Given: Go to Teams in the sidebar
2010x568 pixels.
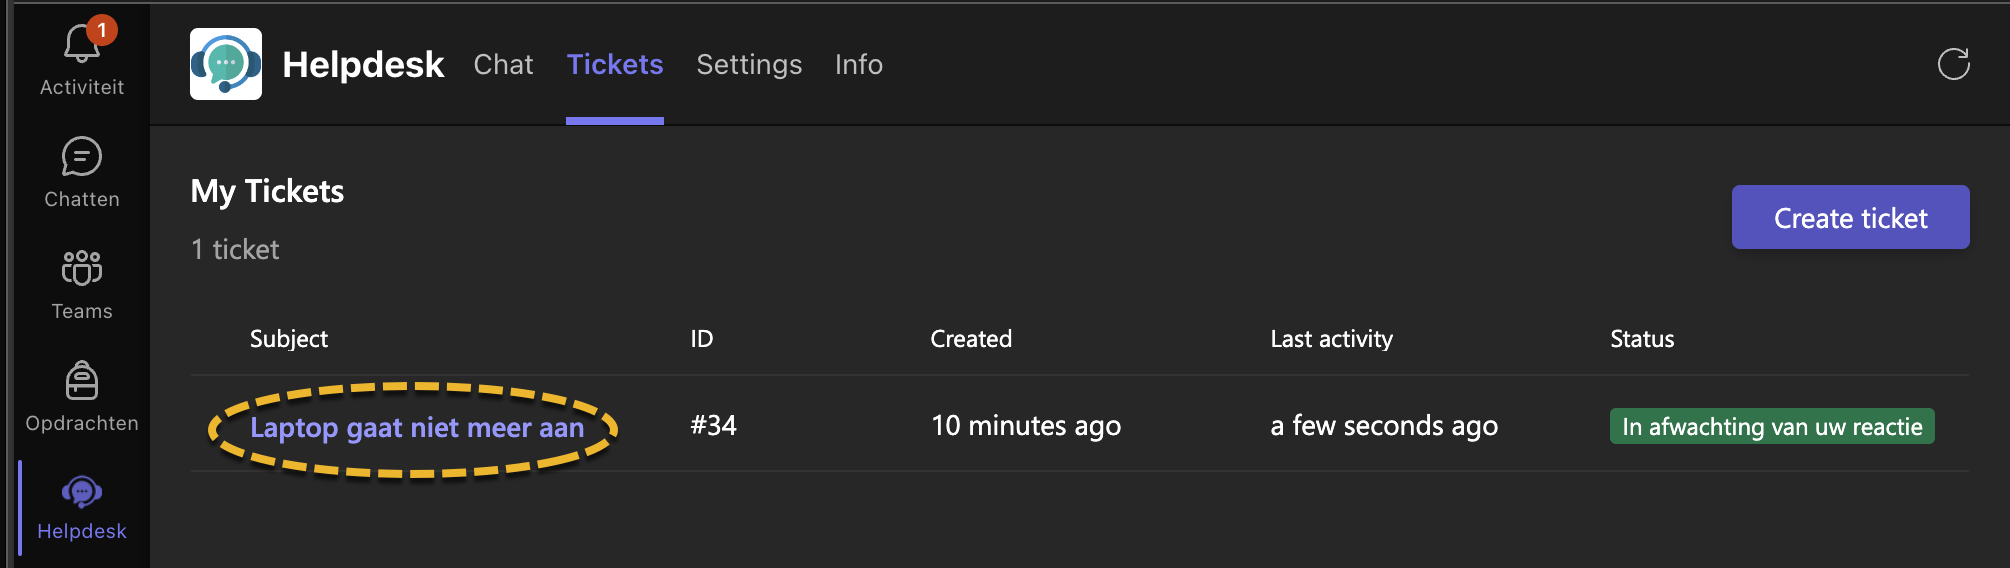Looking at the screenshot, I should click(x=82, y=269).
